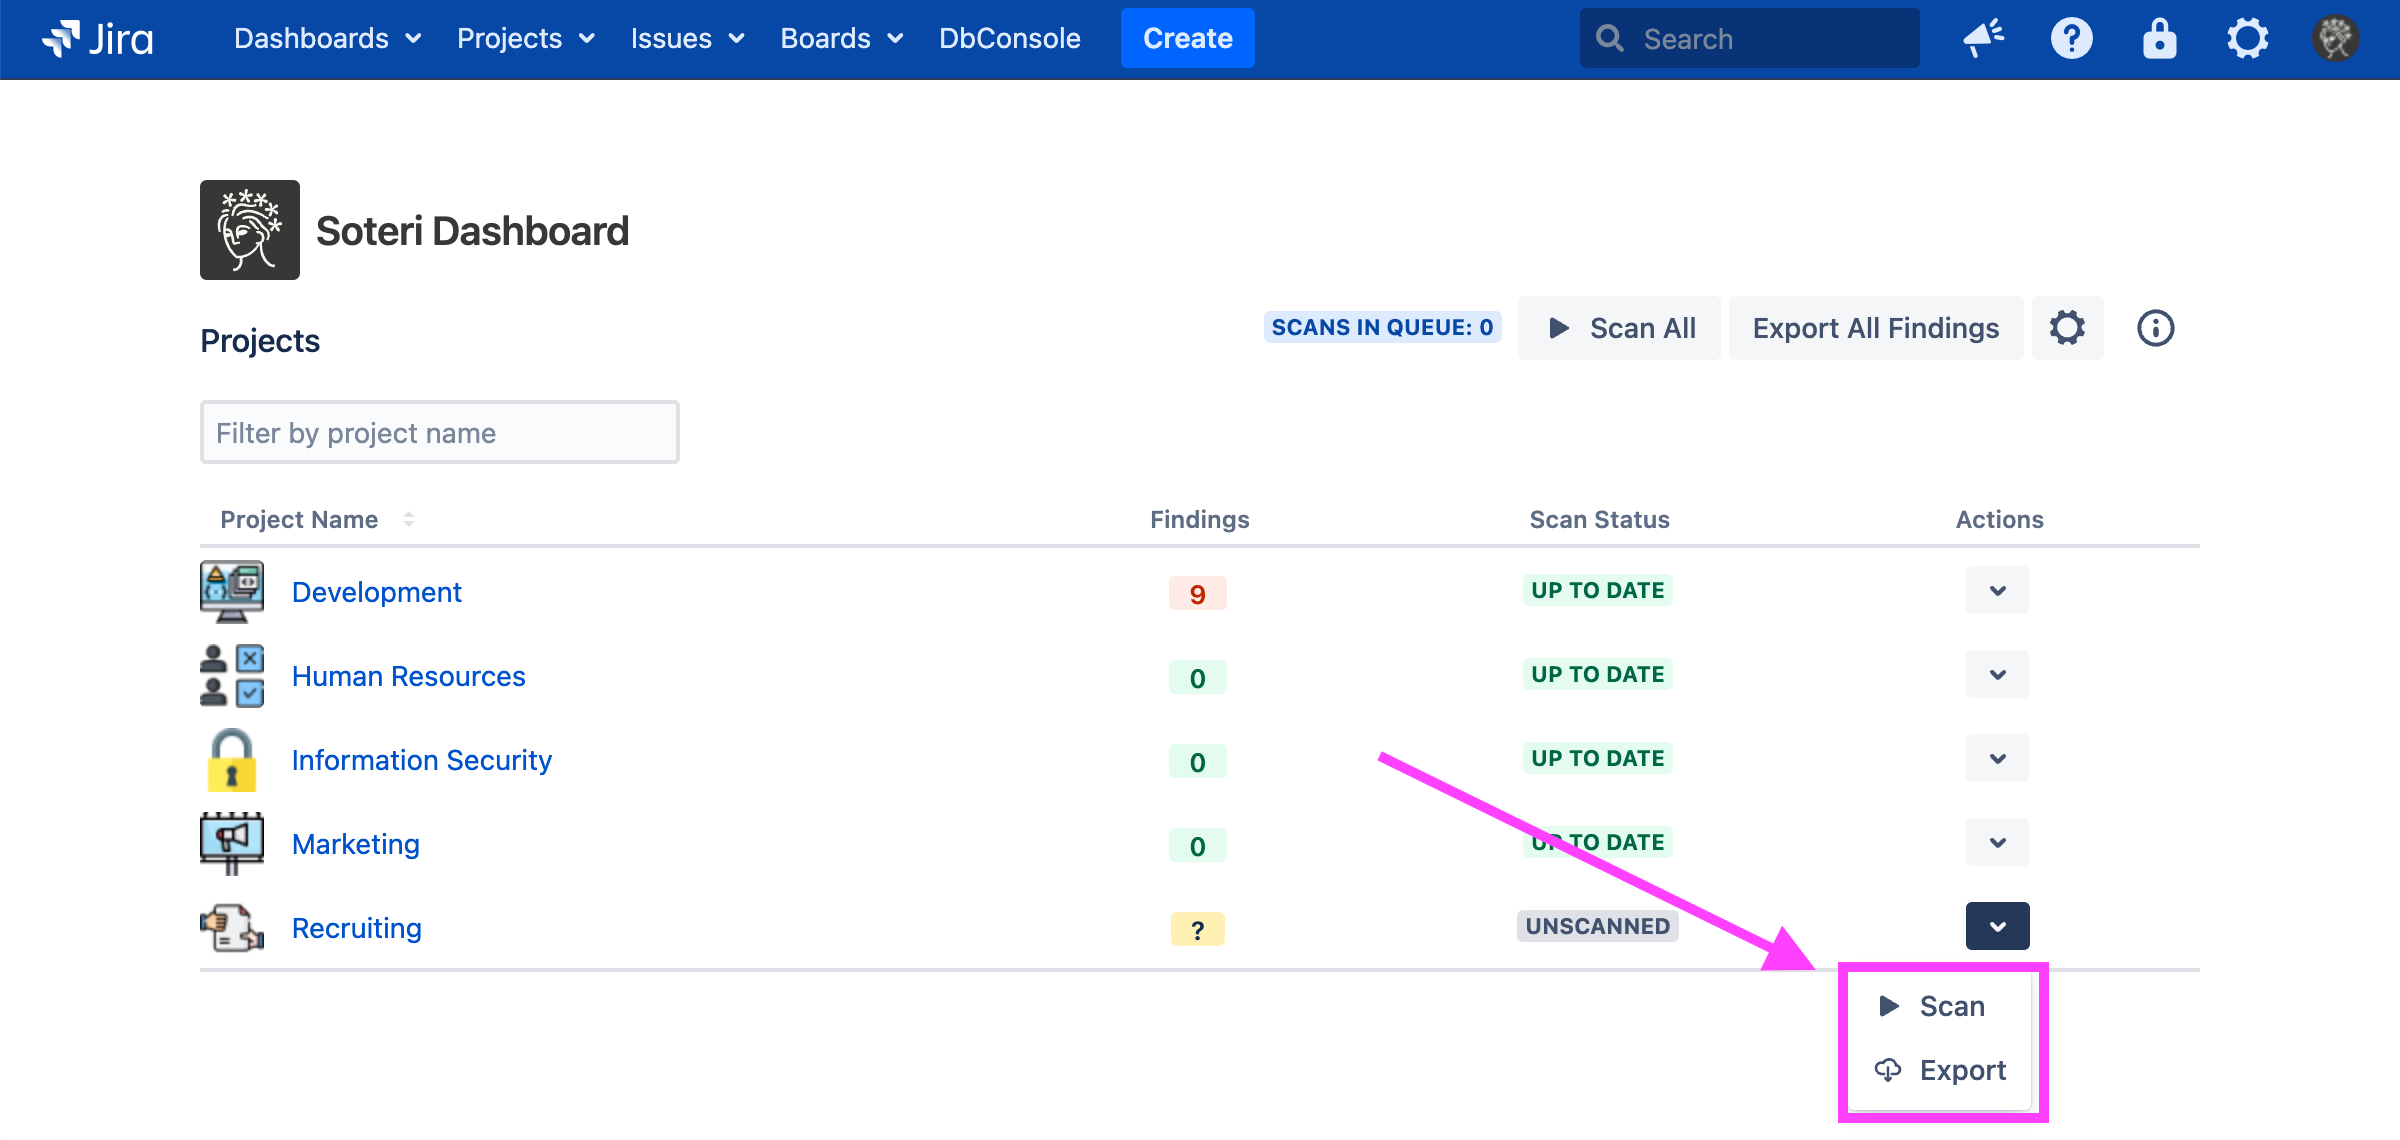This screenshot has width=2400, height=1140.
Task: Open actions dropdown for Human Resources
Action: tap(1997, 675)
